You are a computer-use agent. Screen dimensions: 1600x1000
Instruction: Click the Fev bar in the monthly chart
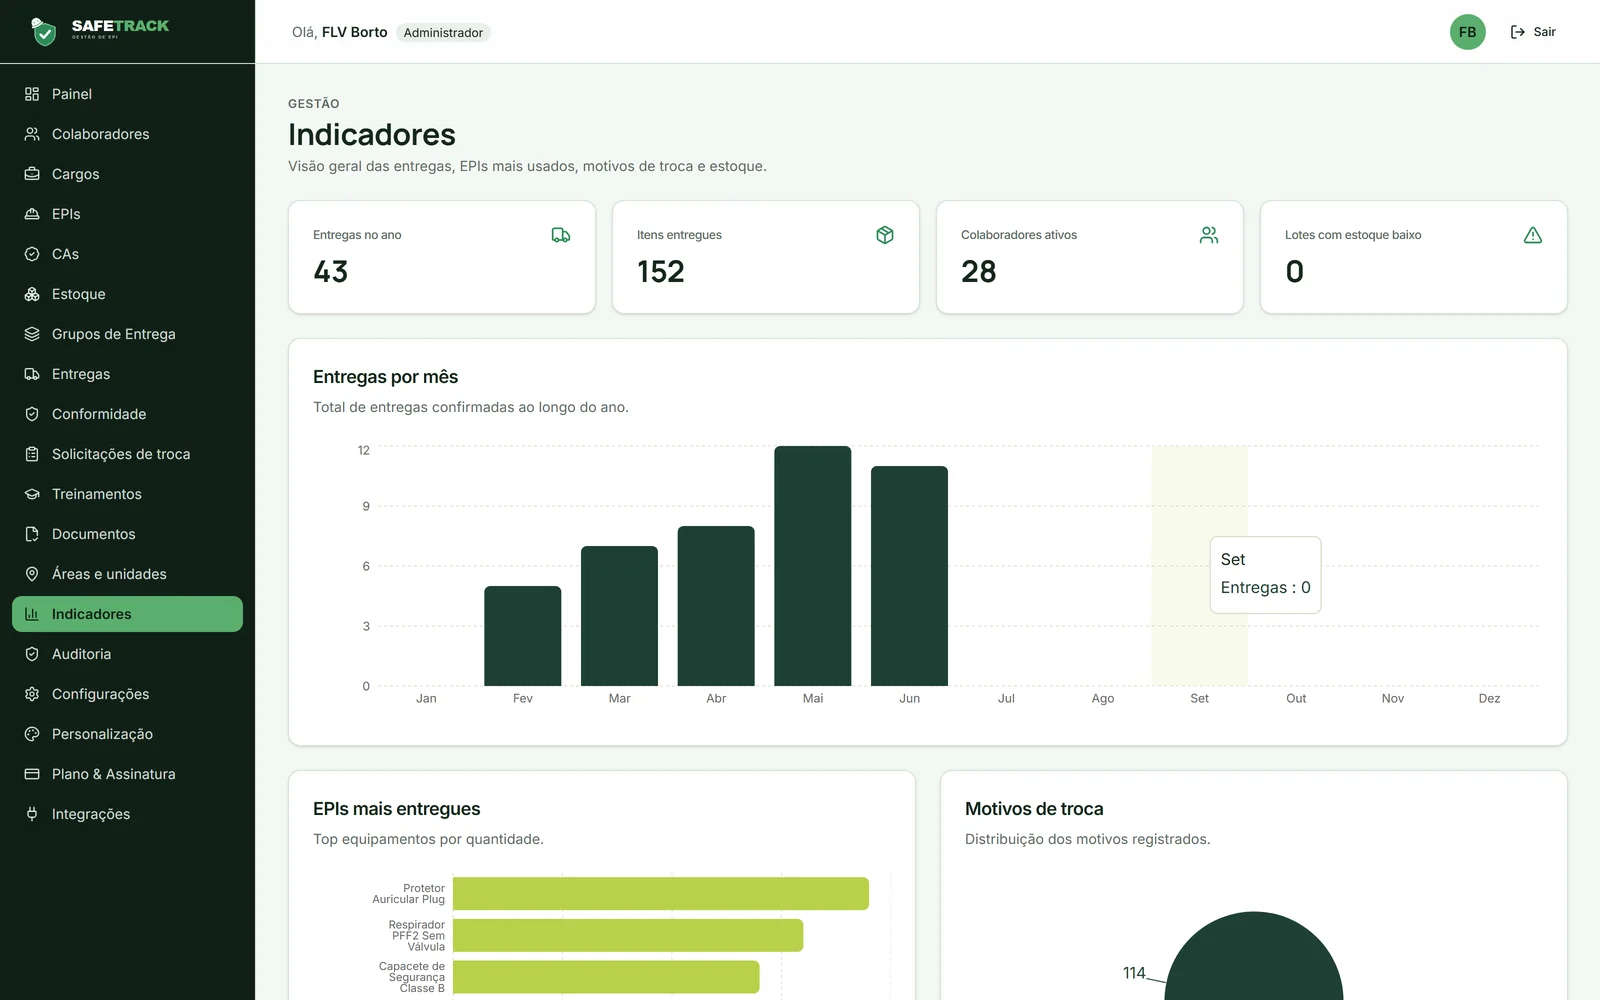tap(523, 636)
